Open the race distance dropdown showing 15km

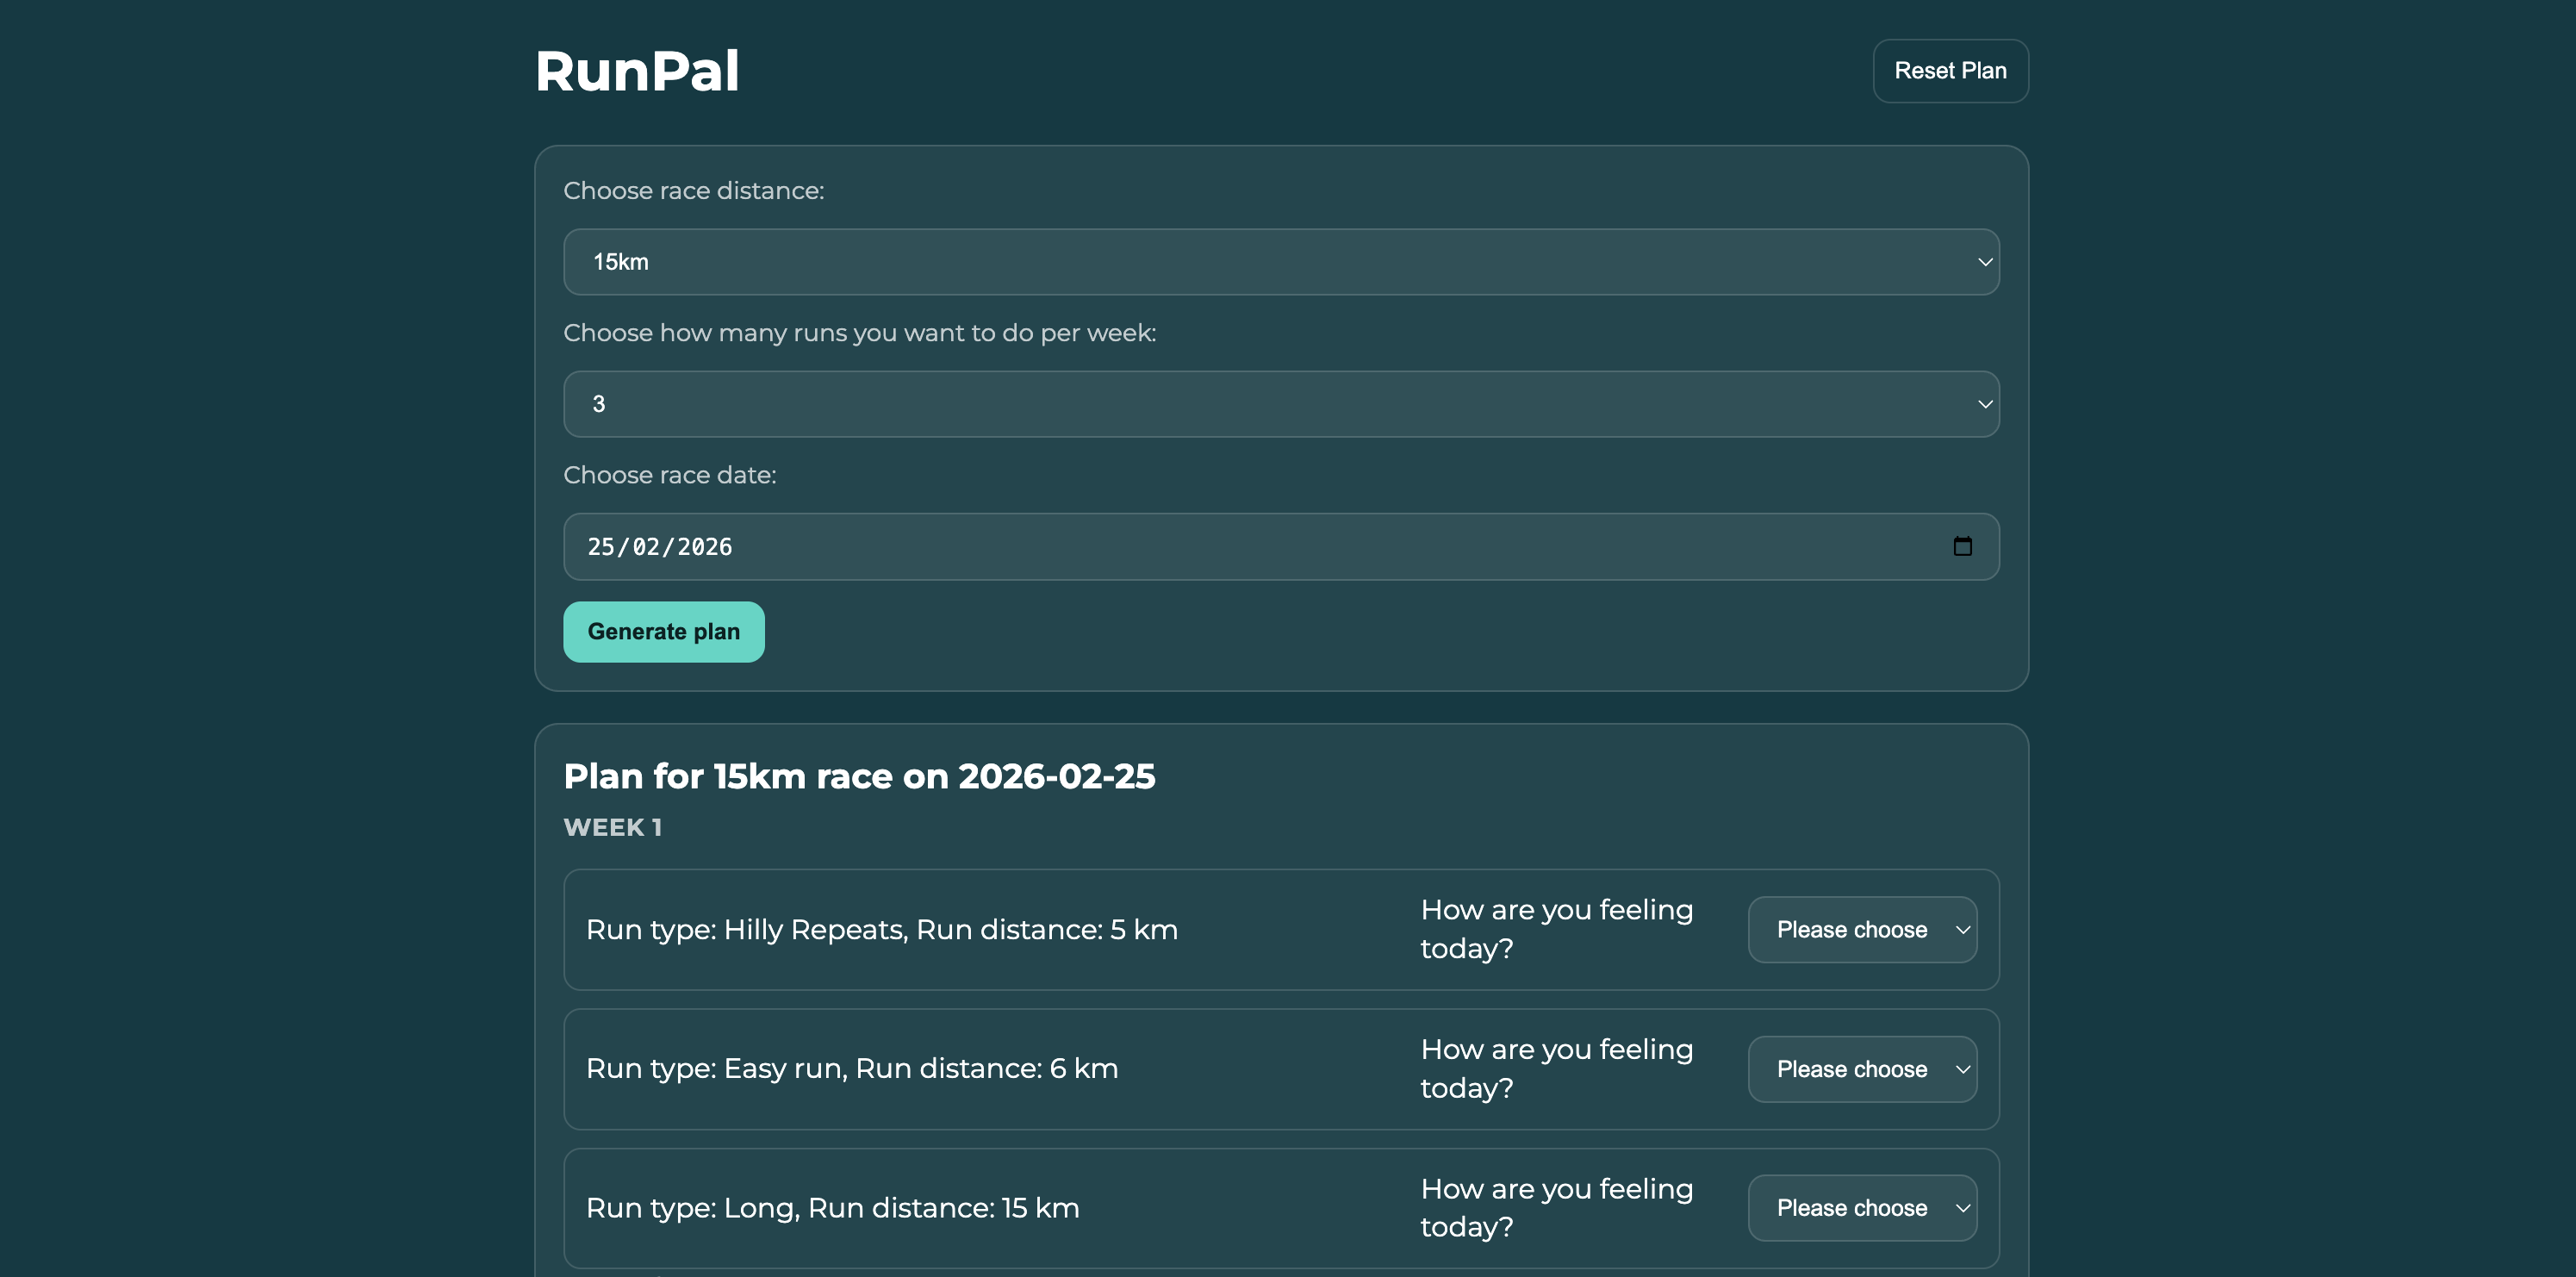(1281, 262)
